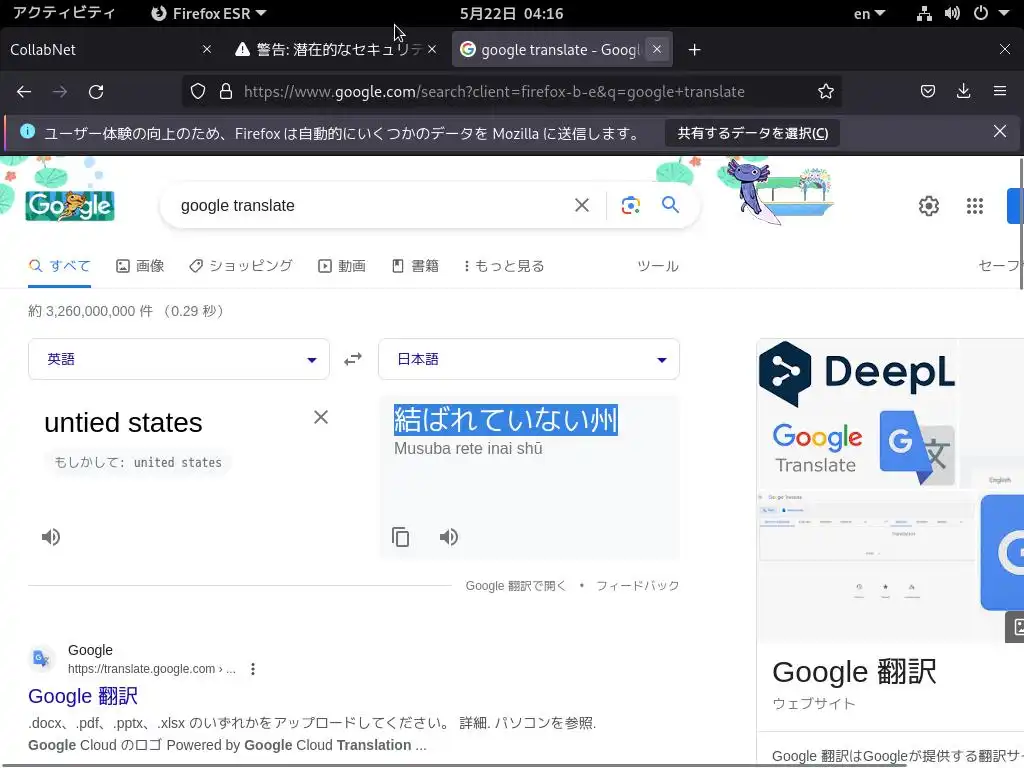Open the Firefox ESR application menu

[209, 14]
